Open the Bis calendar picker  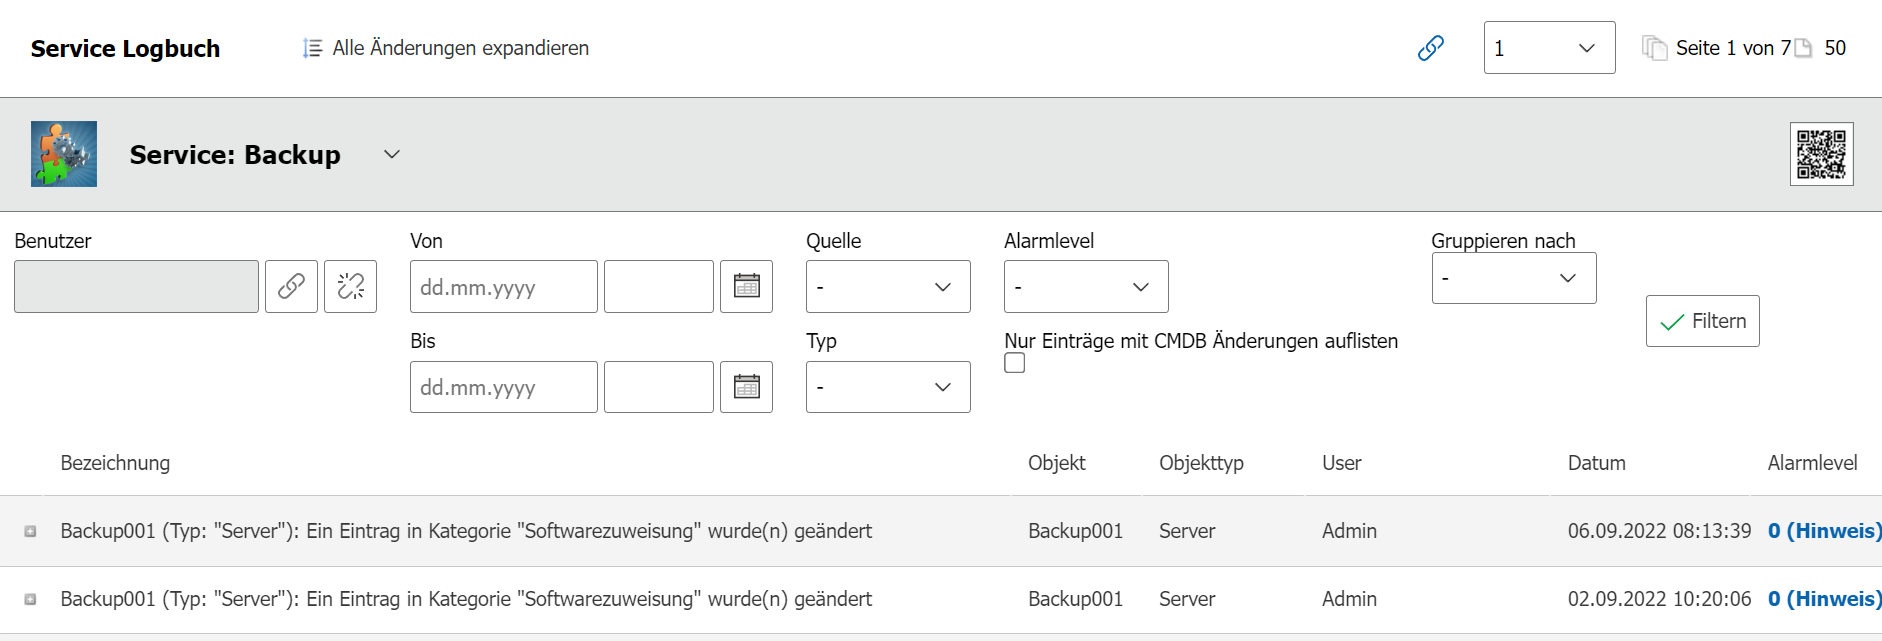tap(746, 387)
